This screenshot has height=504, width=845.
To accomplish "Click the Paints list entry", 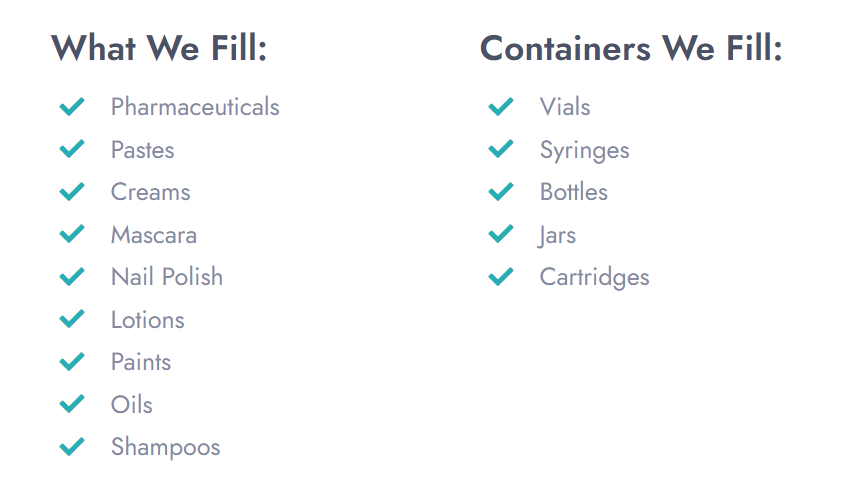I will (x=141, y=362).
